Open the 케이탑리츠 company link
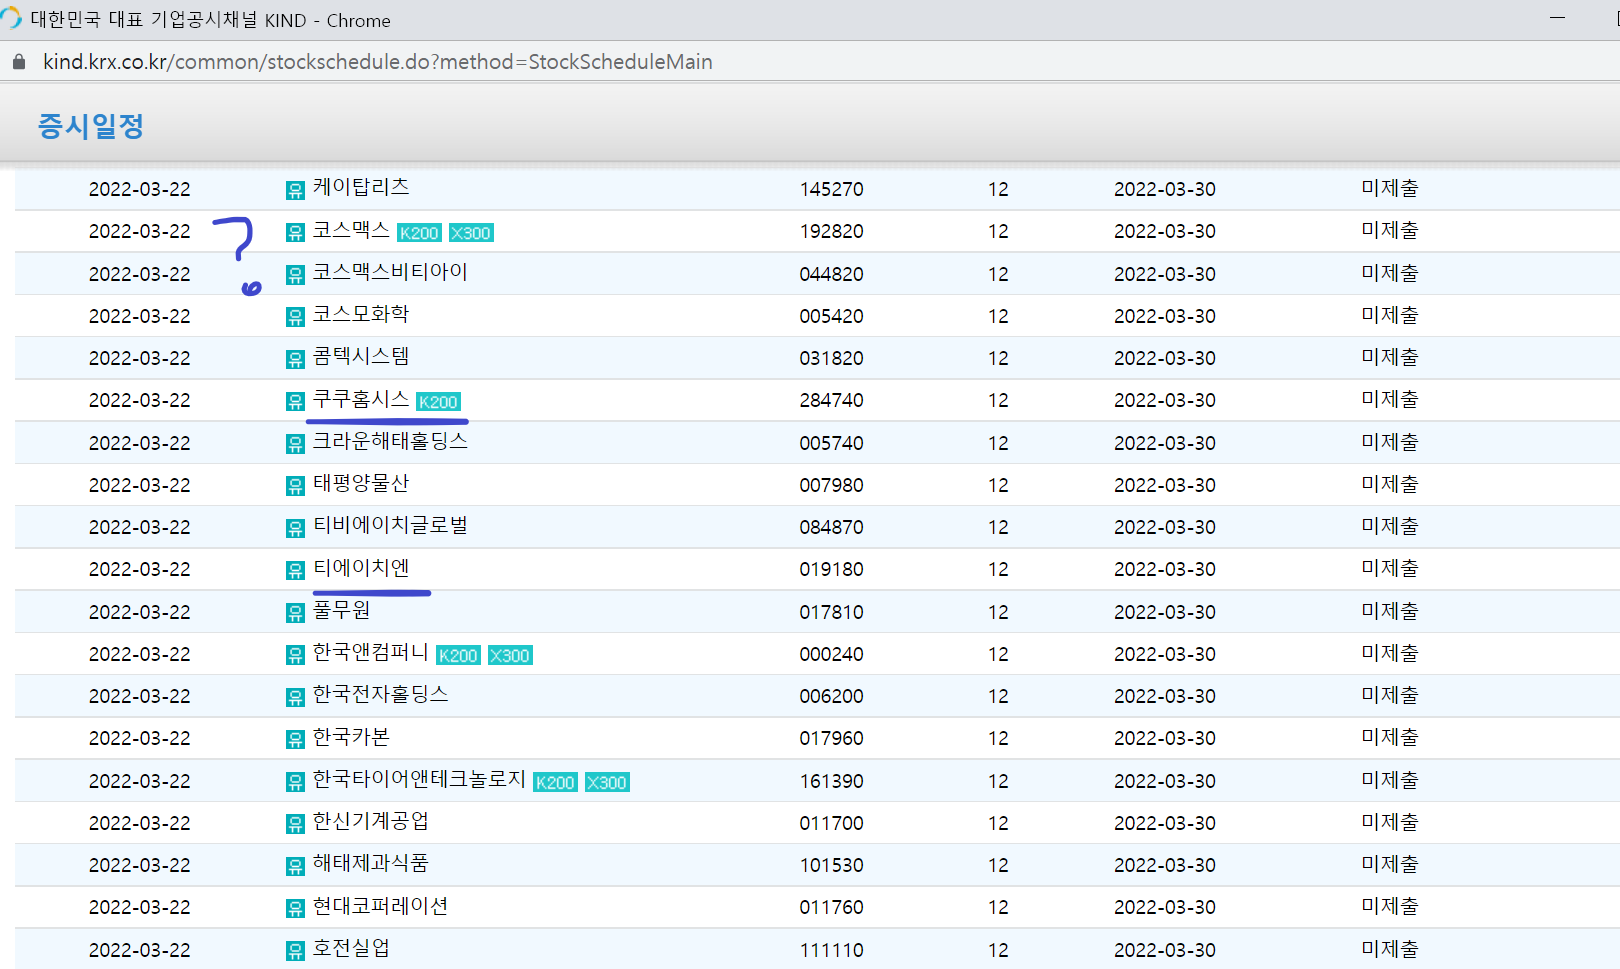The image size is (1620, 969). [361, 187]
